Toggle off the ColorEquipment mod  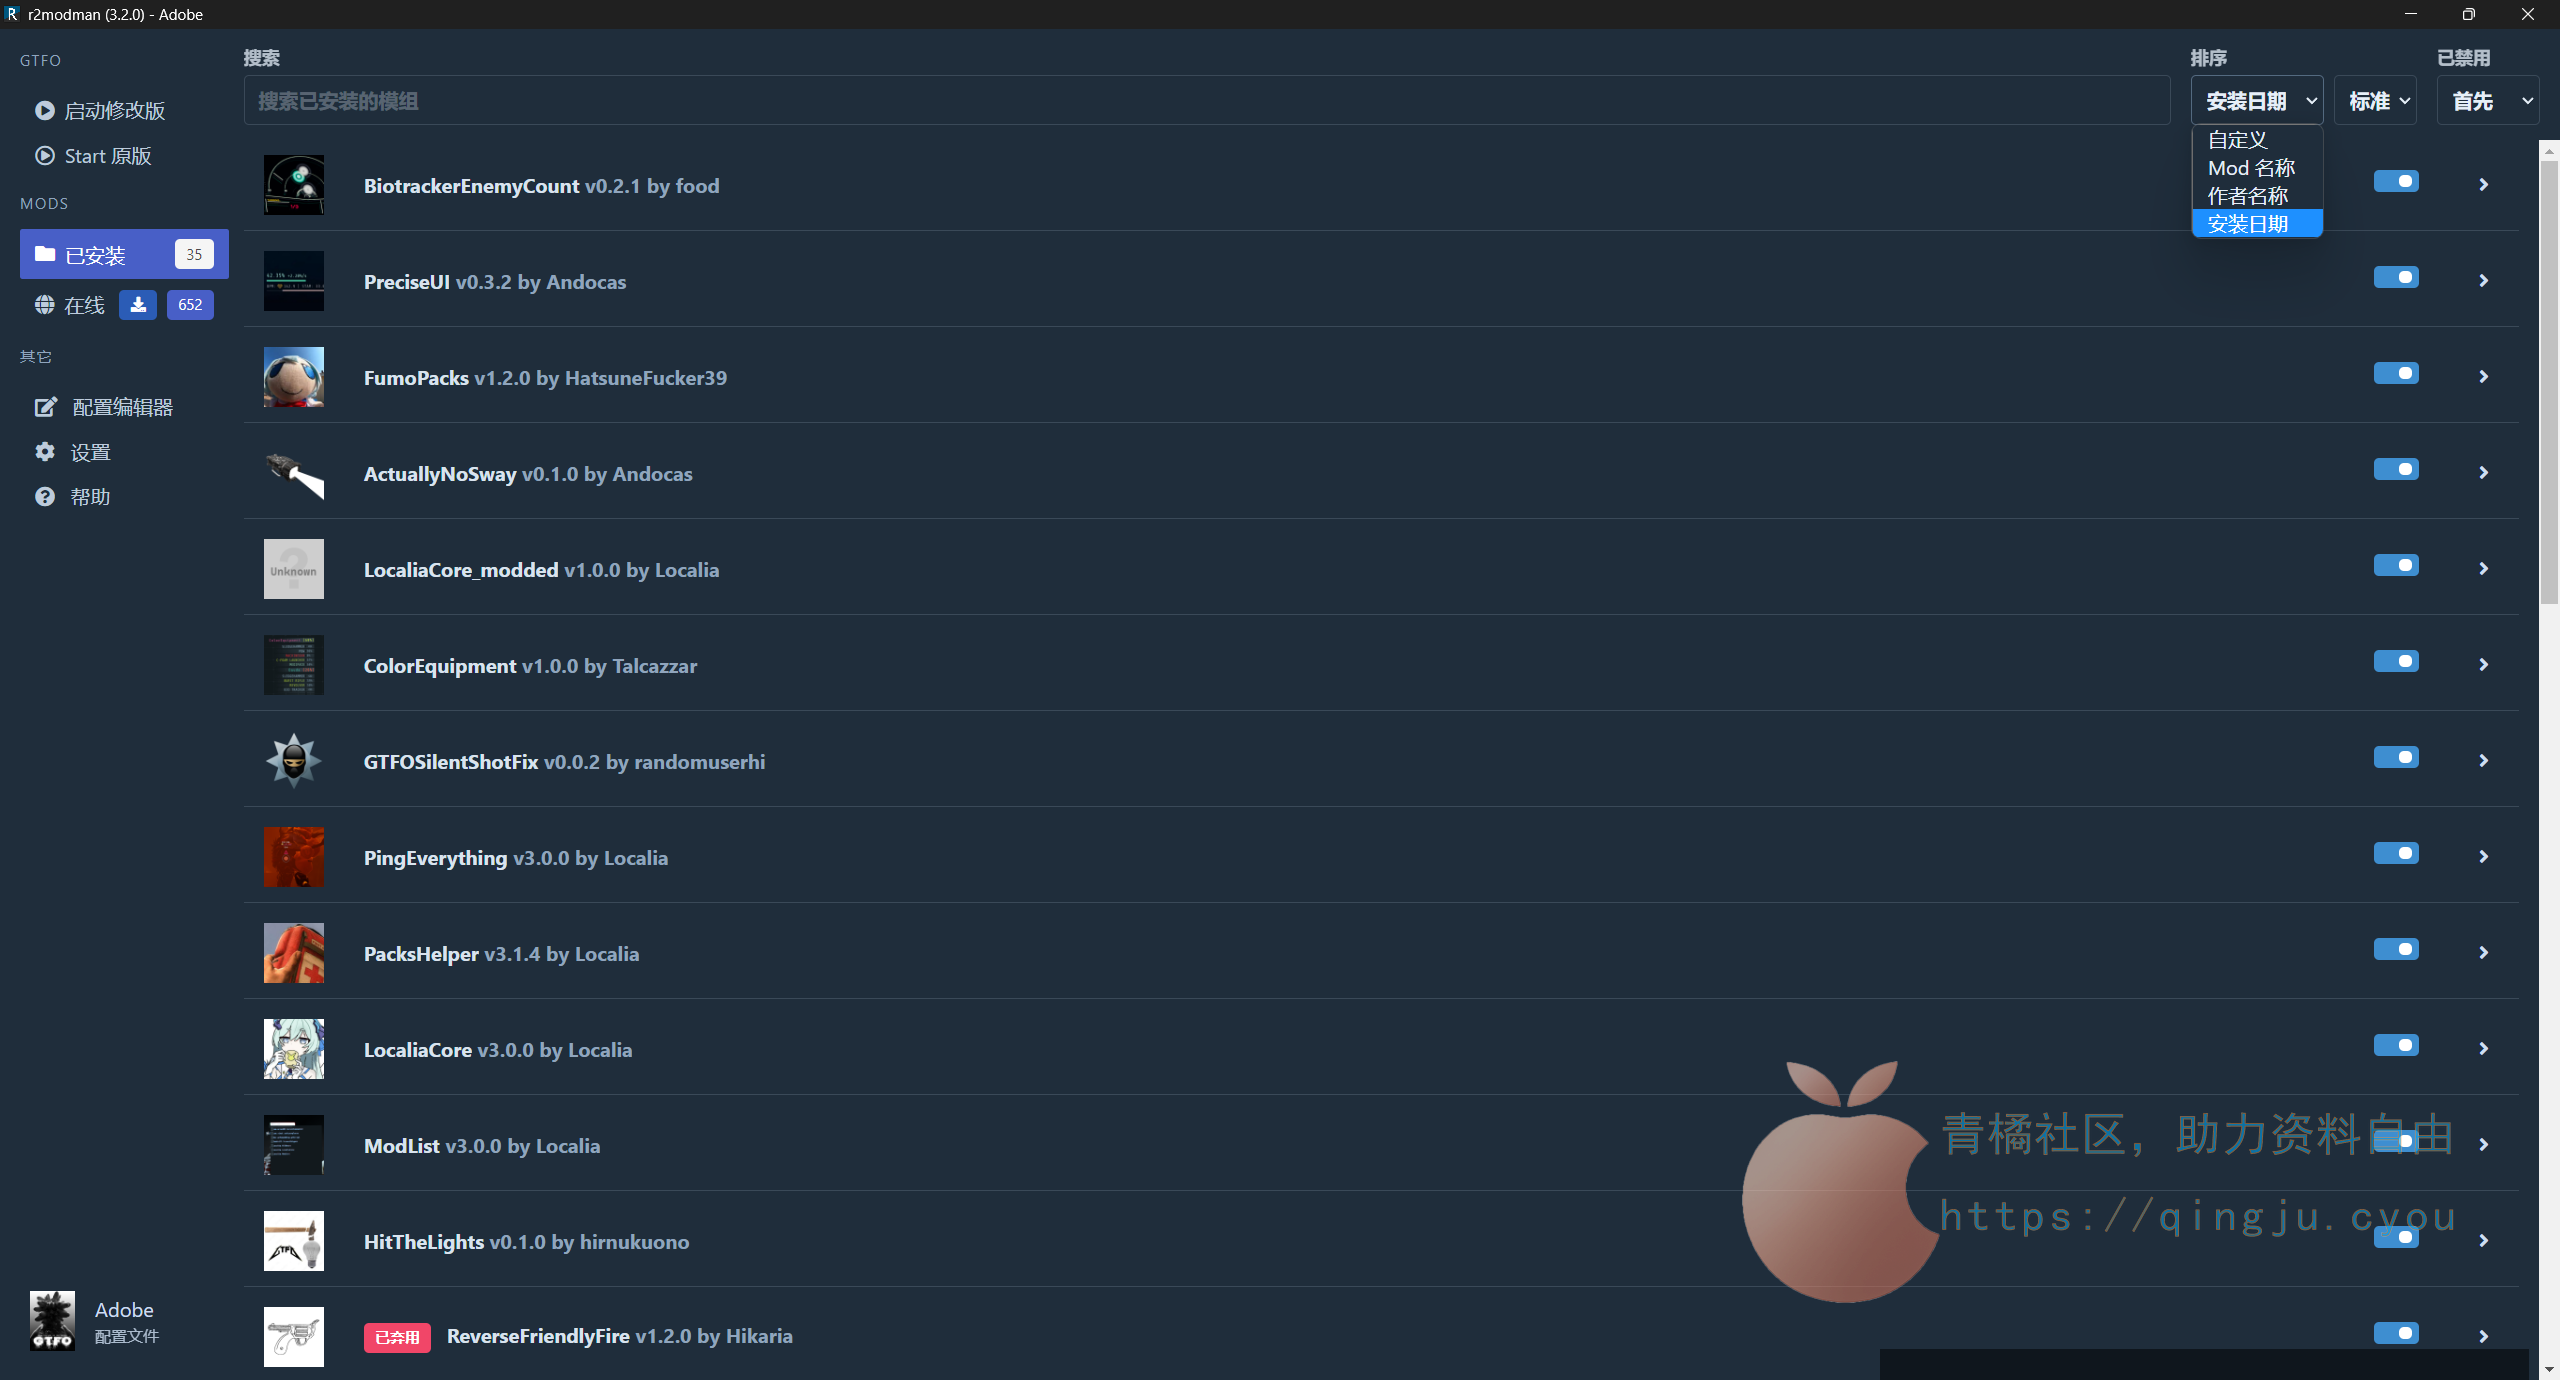tap(2396, 661)
